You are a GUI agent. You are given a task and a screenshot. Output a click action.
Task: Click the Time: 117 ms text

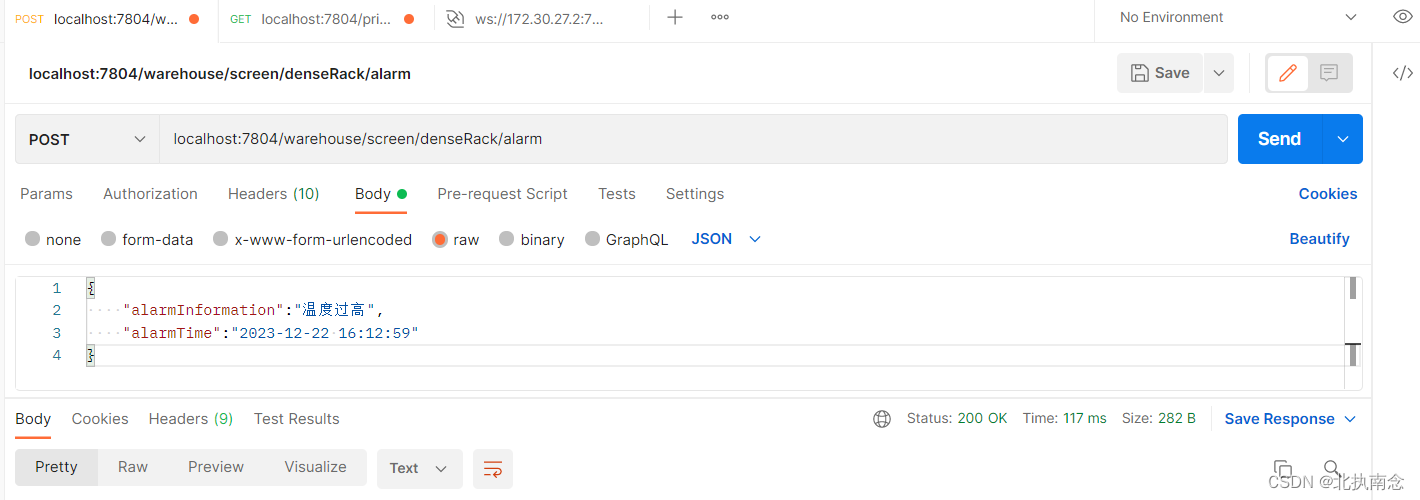[1064, 419]
